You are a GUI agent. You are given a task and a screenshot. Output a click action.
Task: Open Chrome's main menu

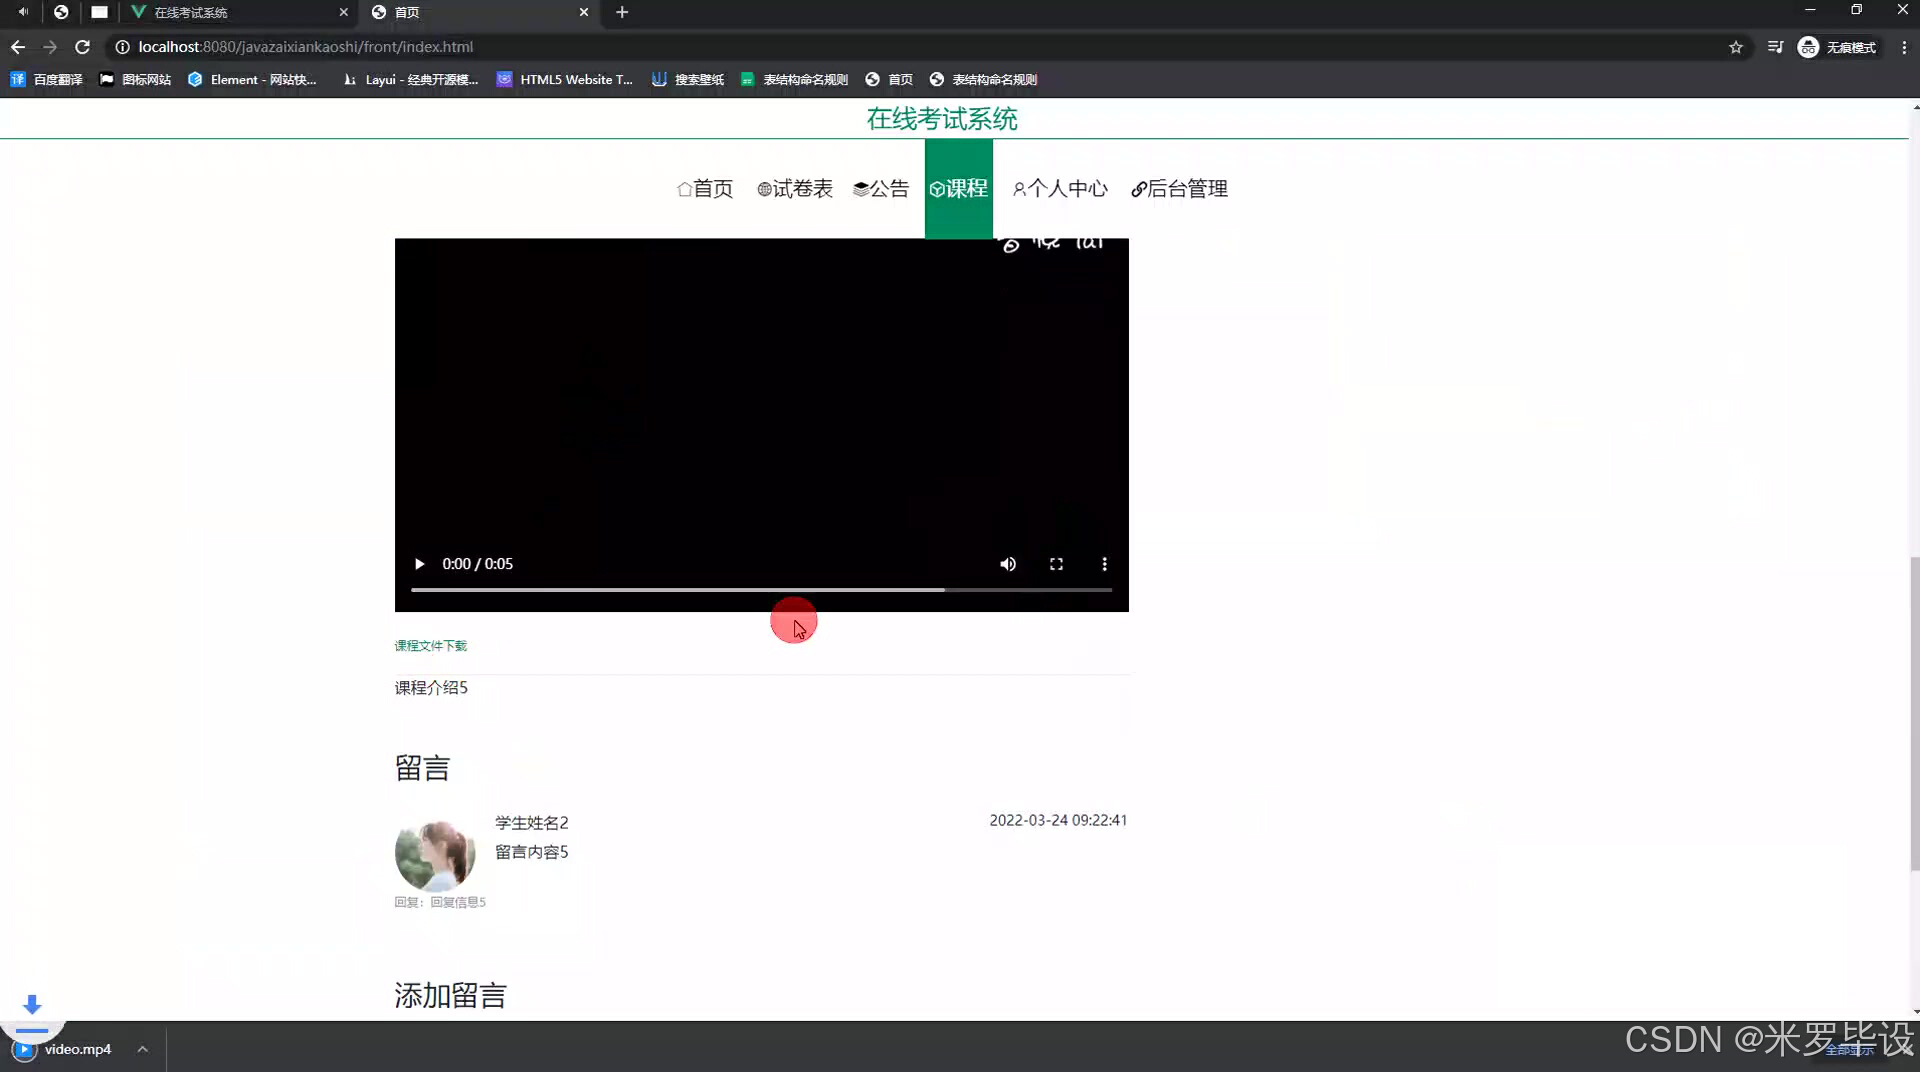tap(1905, 47)
